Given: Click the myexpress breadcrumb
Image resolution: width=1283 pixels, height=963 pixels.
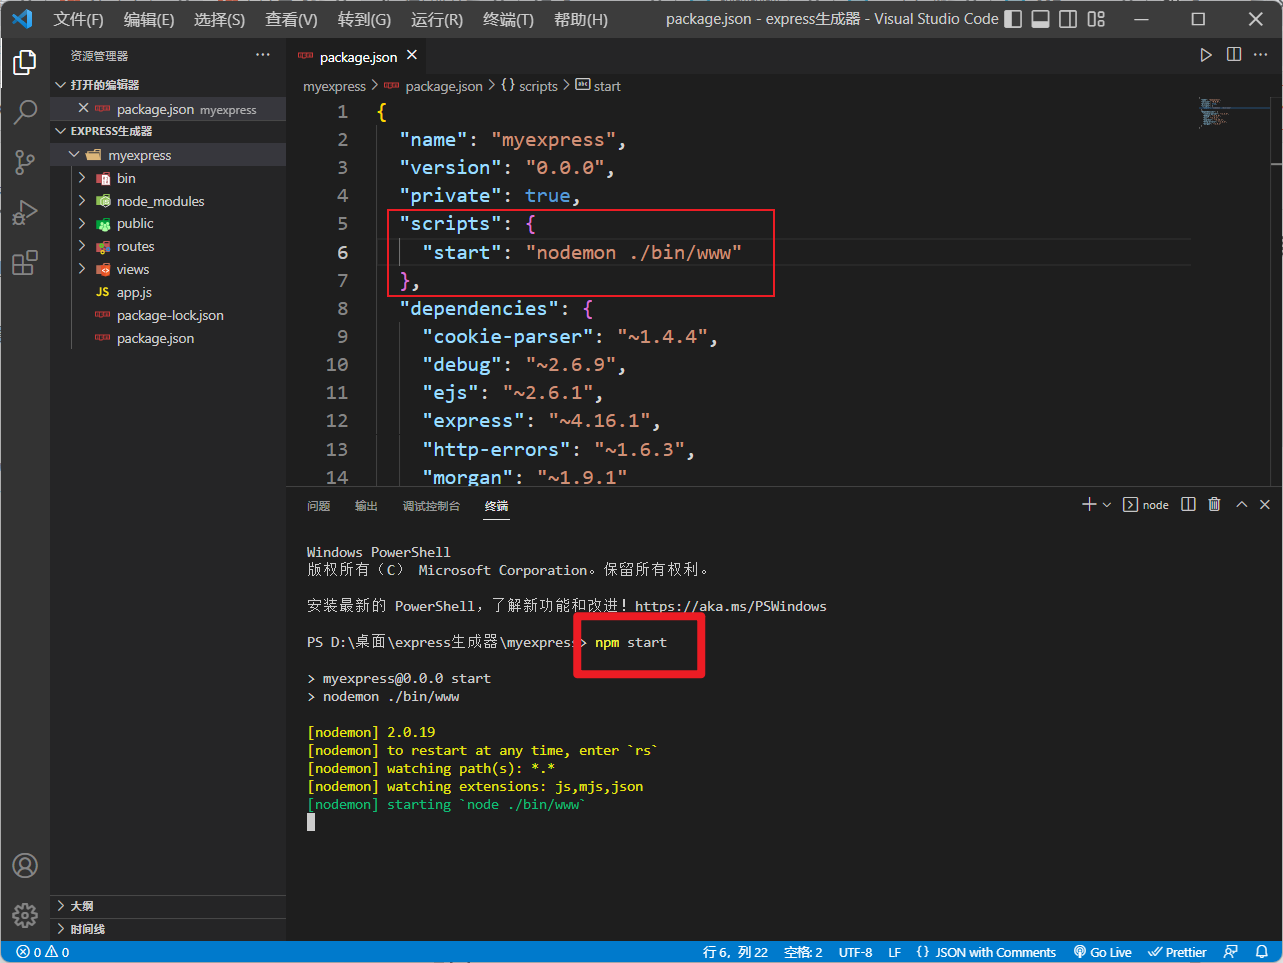Looking at the screenshot, I should click(334, 87).
